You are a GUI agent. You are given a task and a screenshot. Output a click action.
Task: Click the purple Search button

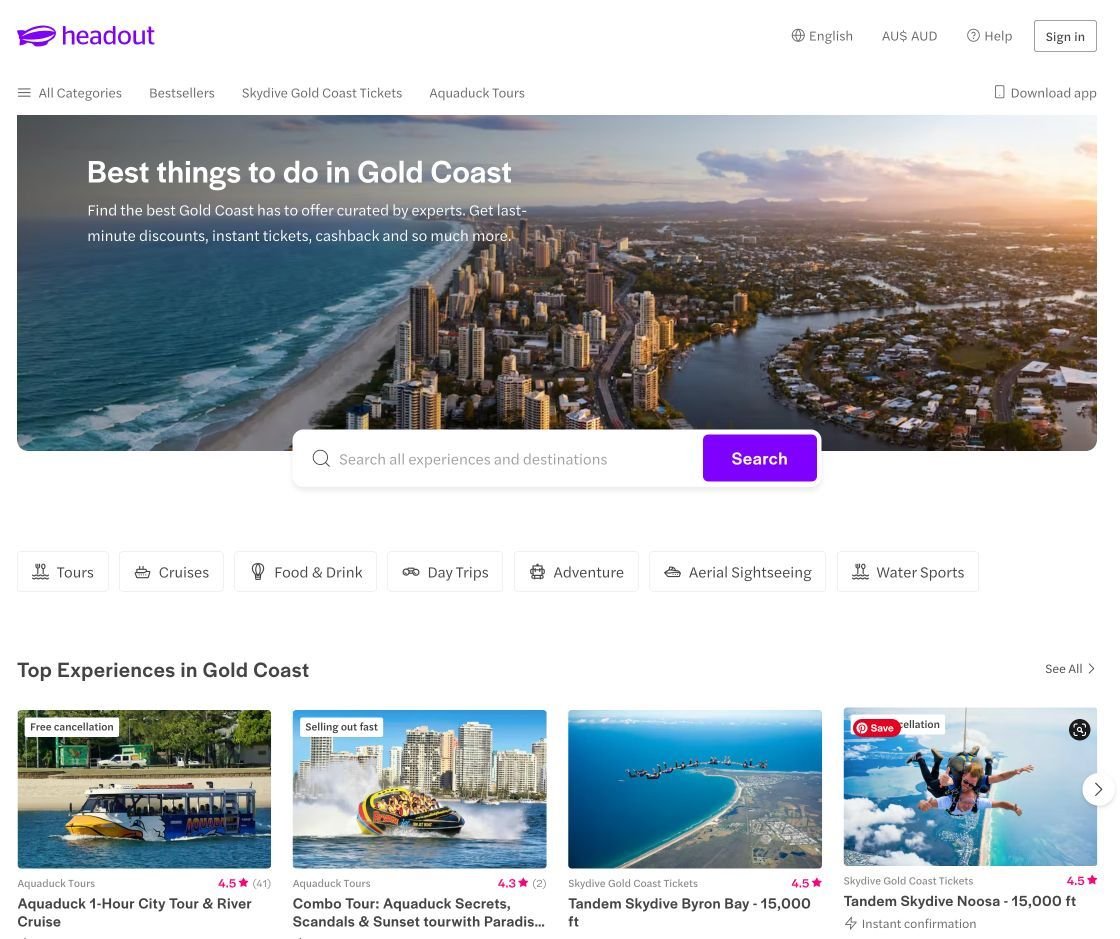point(759,458)
